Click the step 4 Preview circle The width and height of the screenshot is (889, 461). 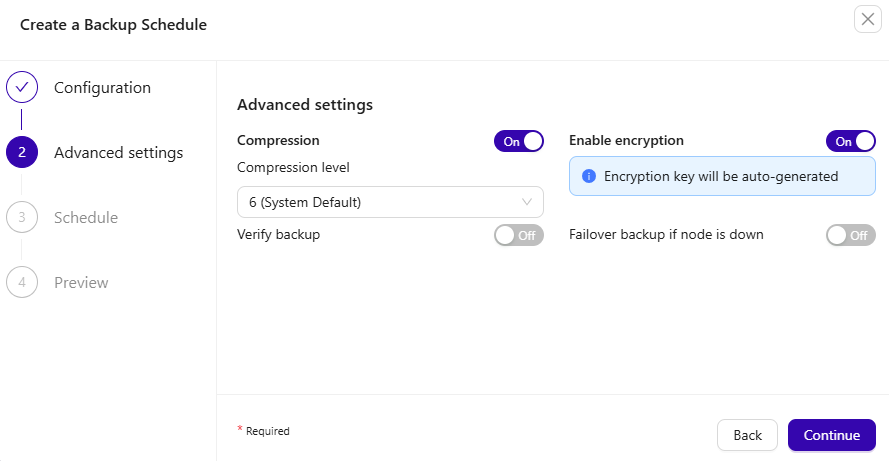(x=22, y=282)
